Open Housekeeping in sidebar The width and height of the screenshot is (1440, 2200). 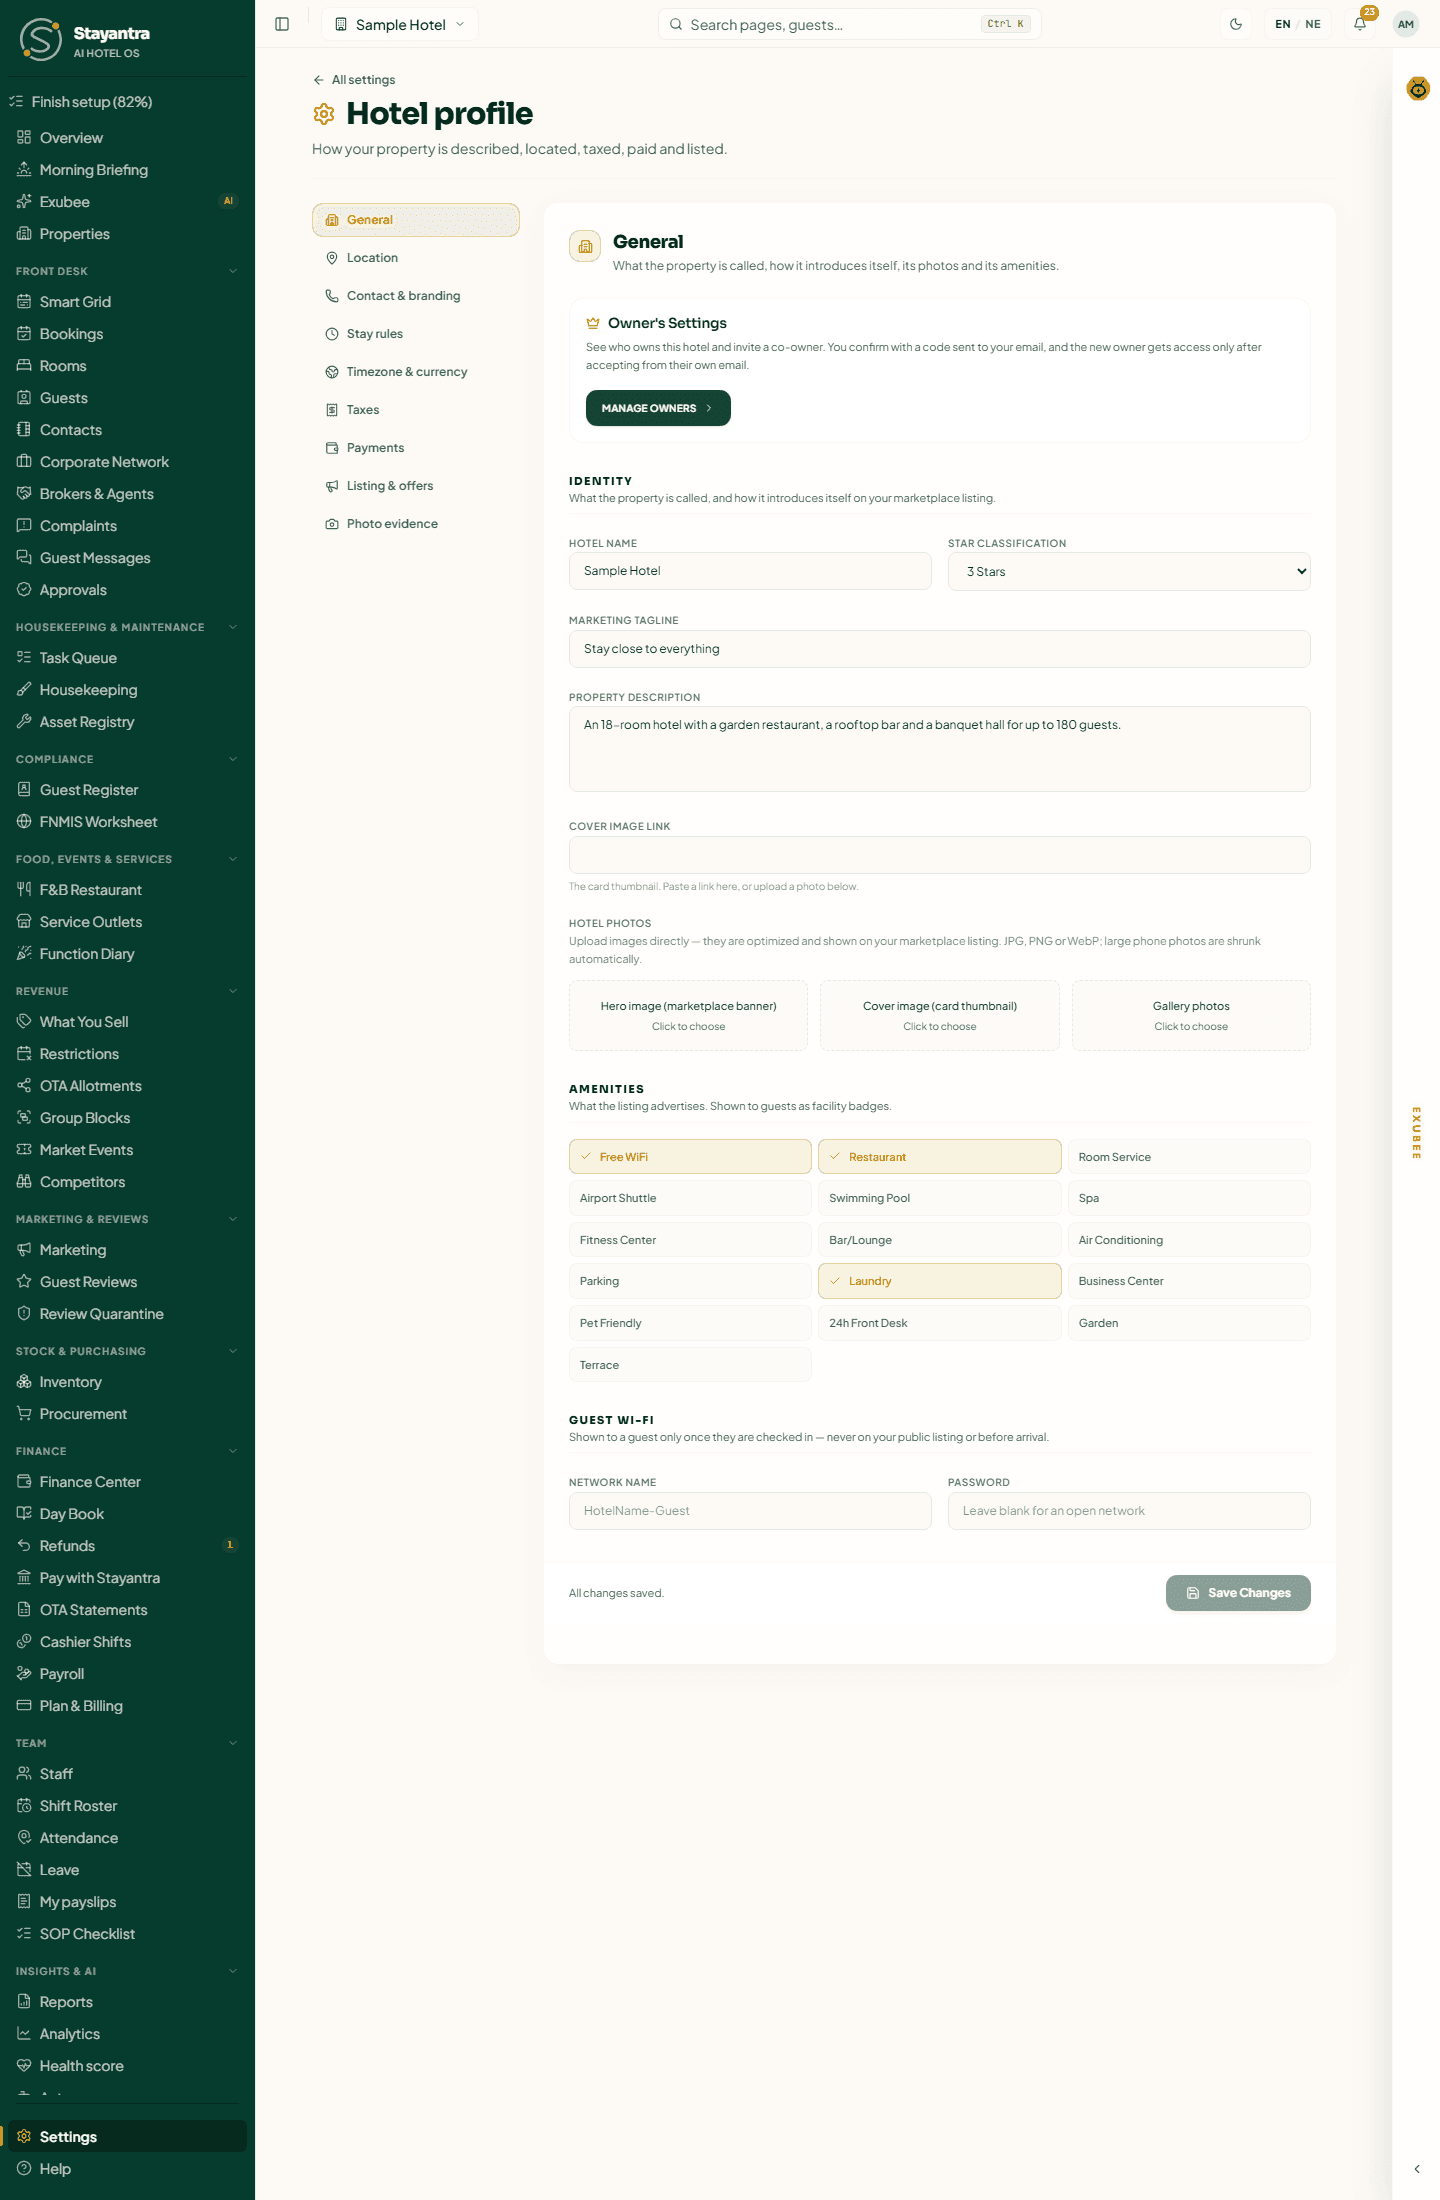tap(127, 690)
